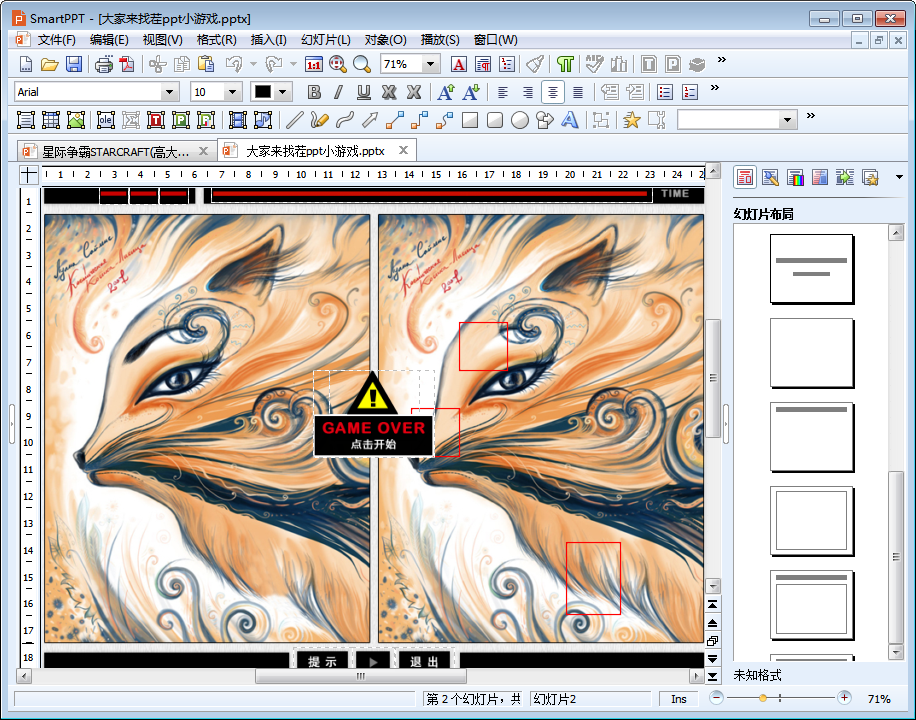This screenshot has width=916, height=720.
Task: Click the black font color swatch
Action: 263,92
